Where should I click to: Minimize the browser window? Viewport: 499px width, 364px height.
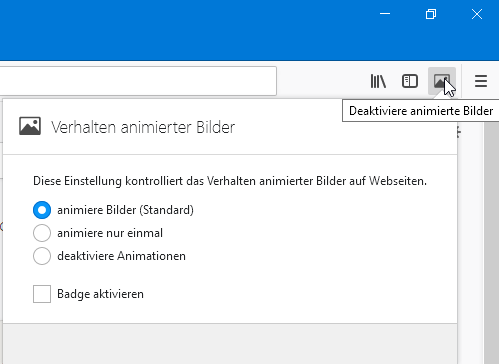pos(385,14)
